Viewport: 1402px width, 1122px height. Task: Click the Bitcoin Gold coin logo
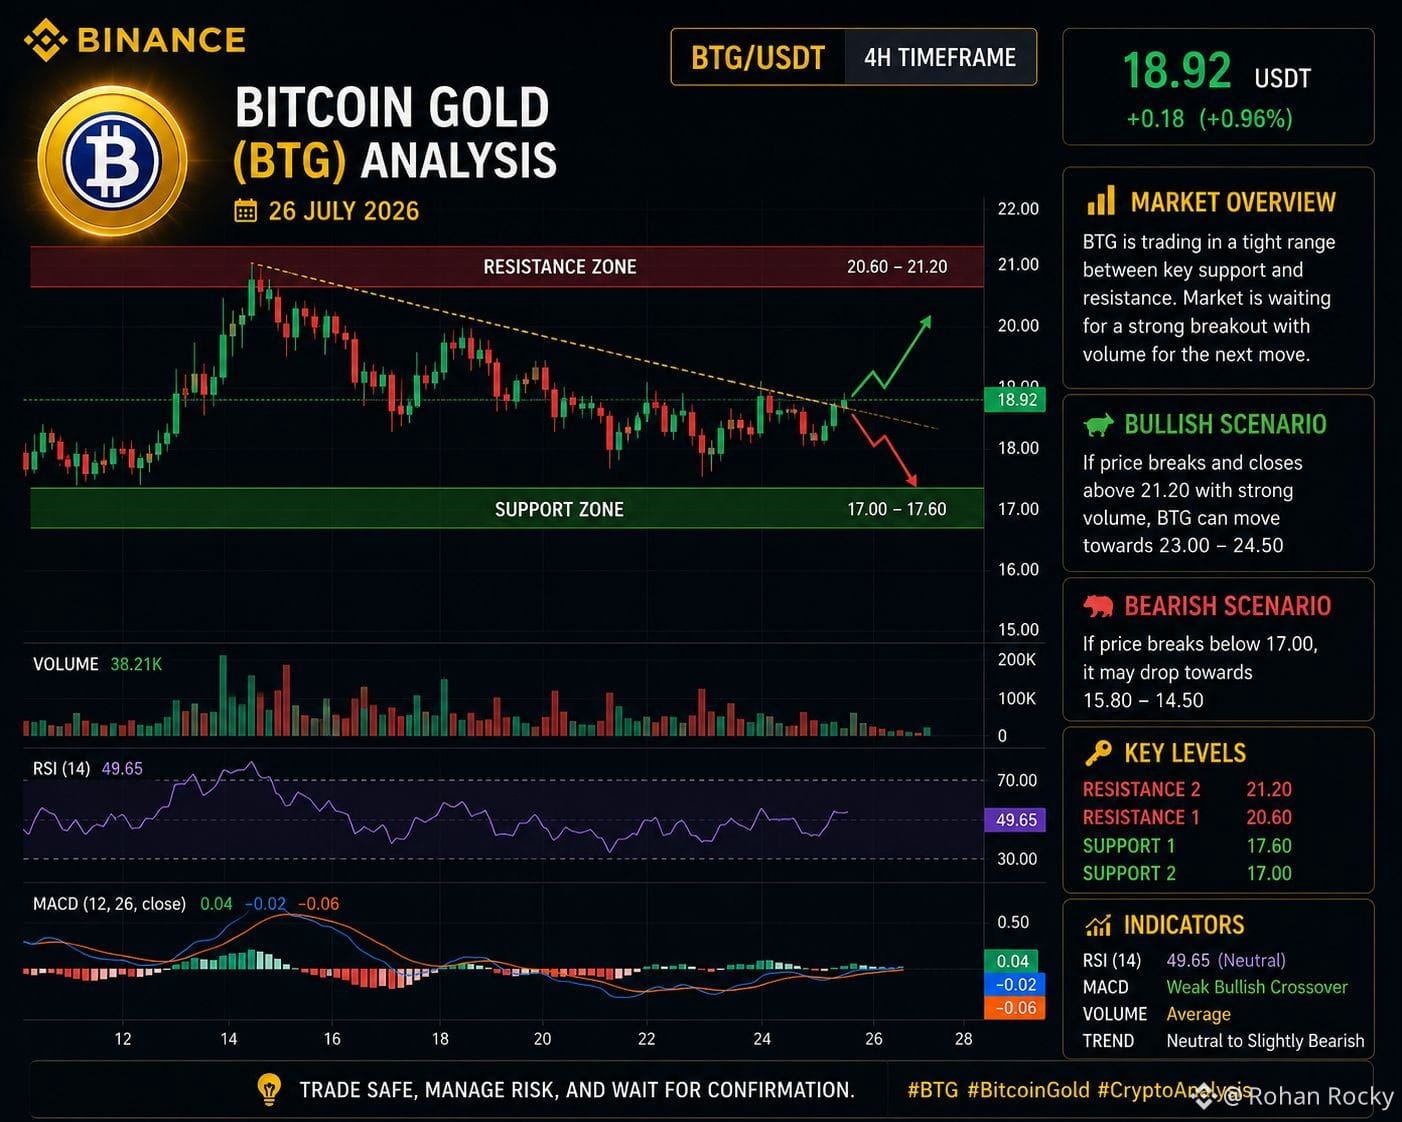[x=112, y=161]
